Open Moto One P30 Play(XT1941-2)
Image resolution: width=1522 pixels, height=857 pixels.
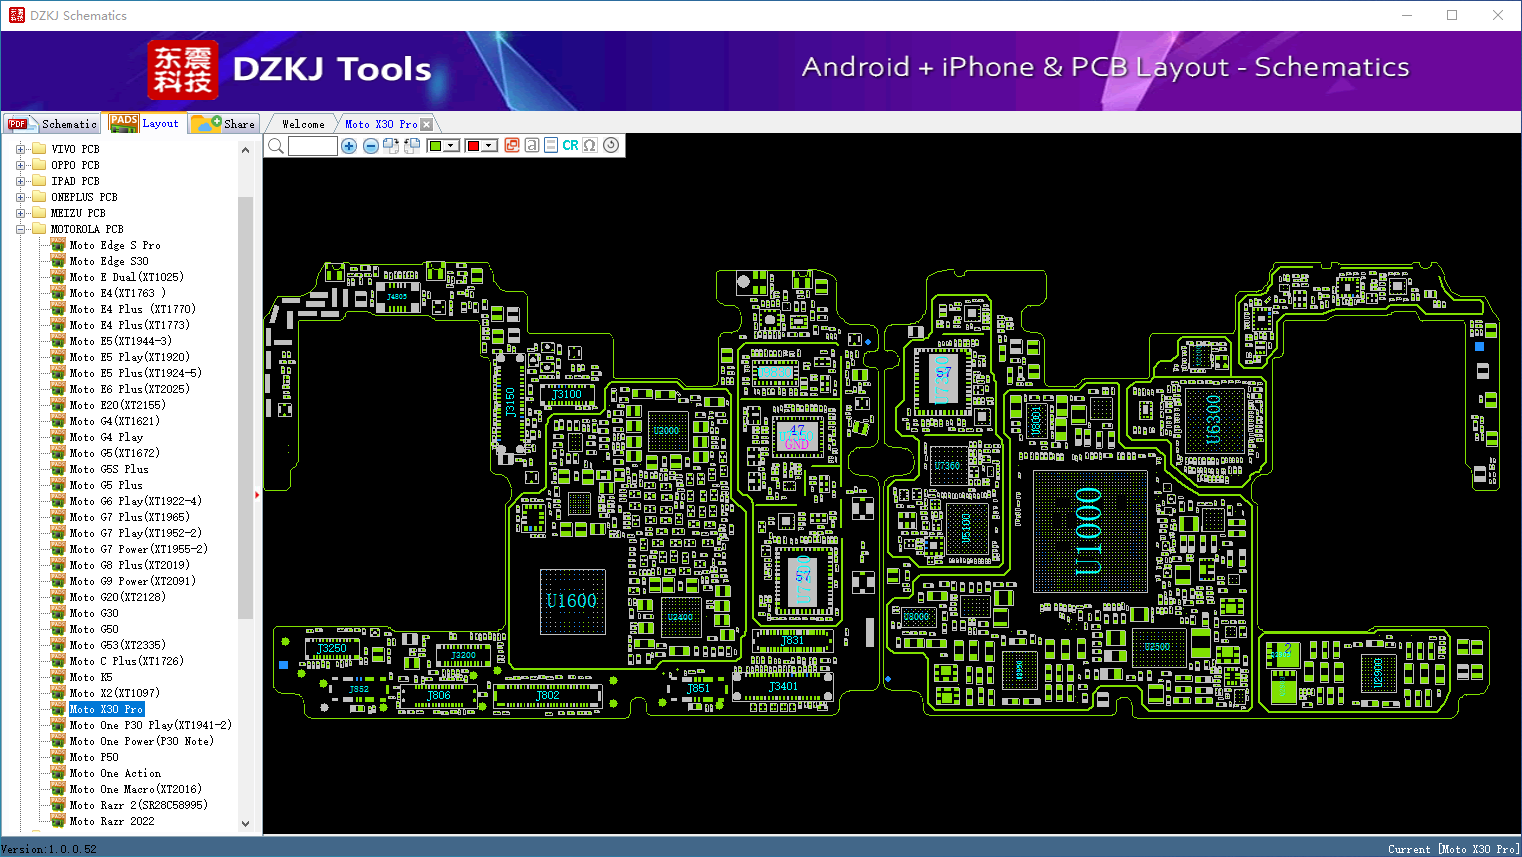(151, 725)
